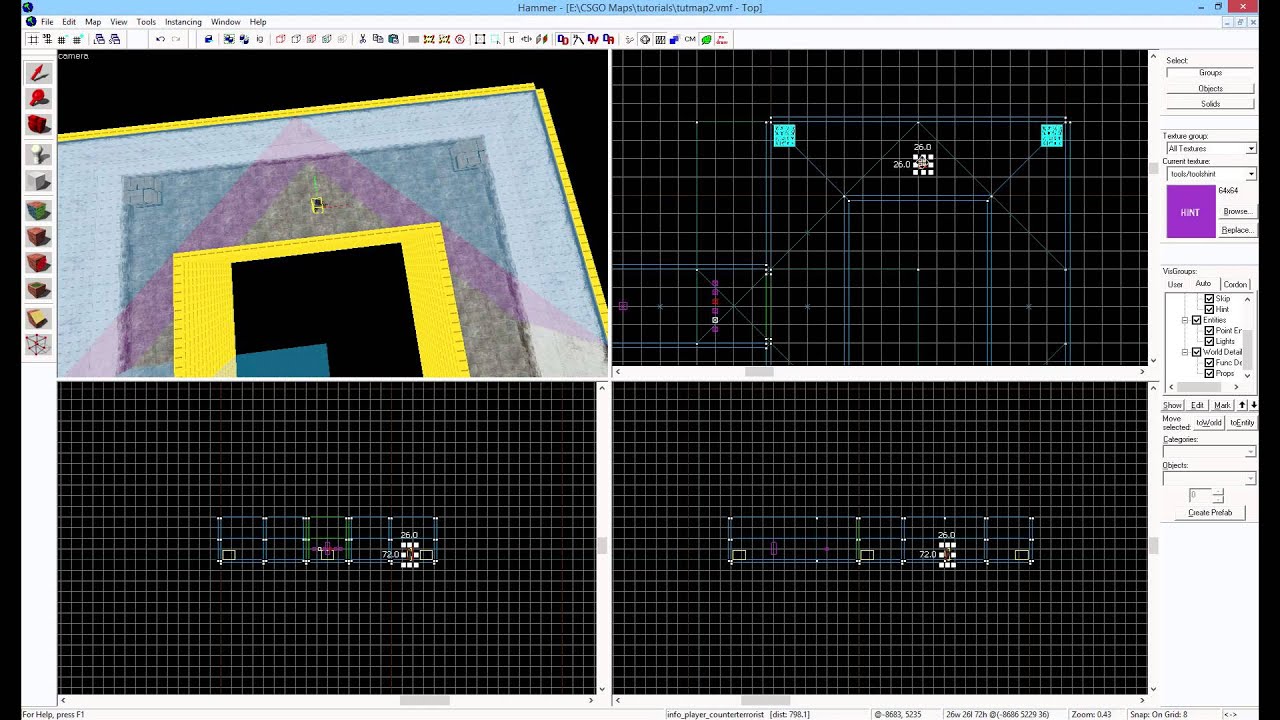Uncheck the Hint visgroup checkbox

point(1209,309)
